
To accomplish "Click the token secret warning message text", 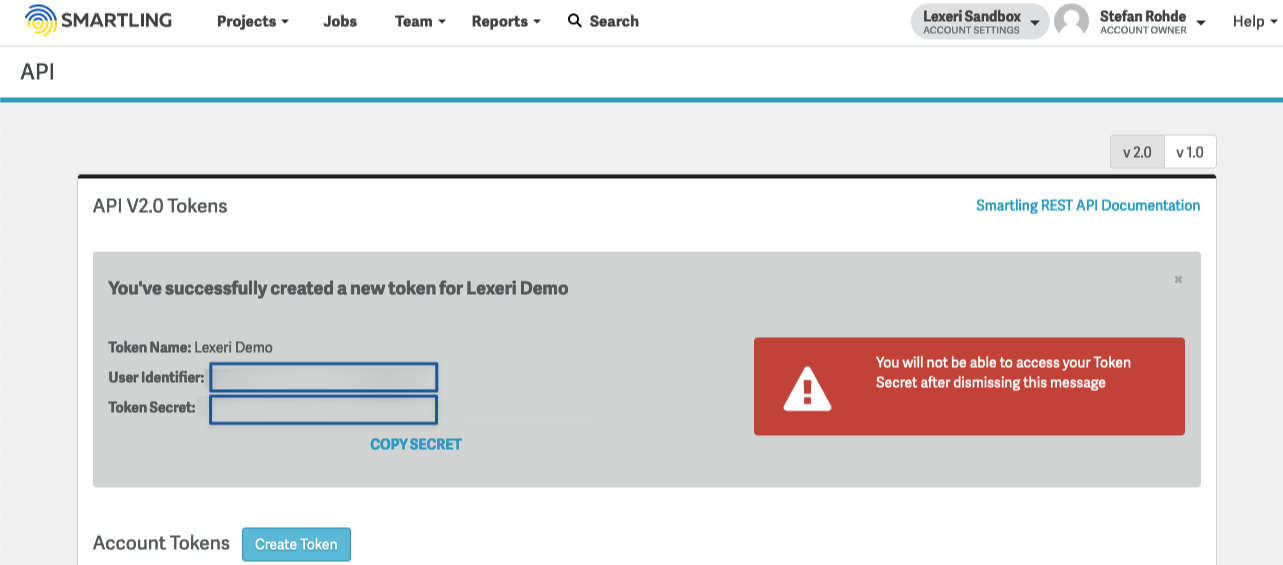I will pos(1003,372).
